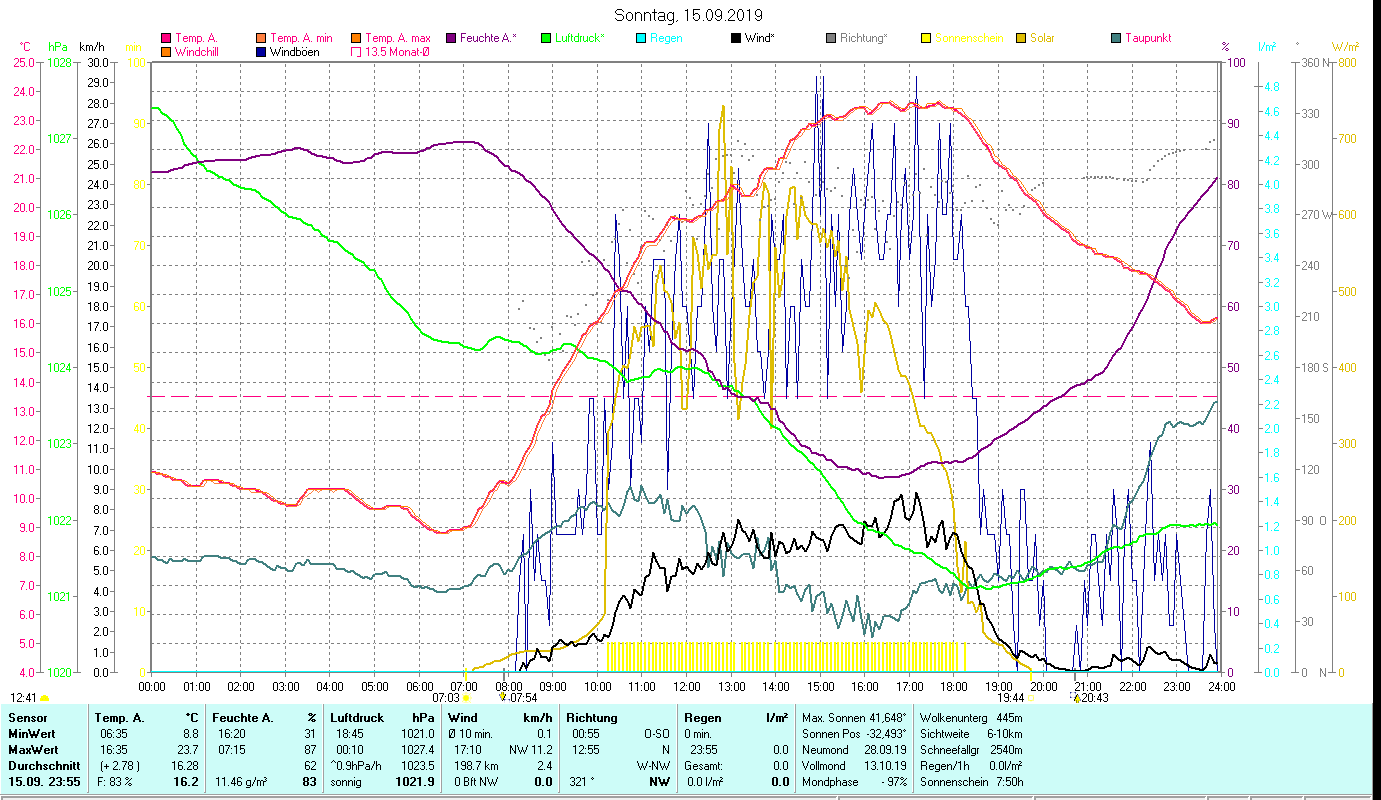Click the 'Windböen' legend label

pyautogui.click(x=295, y=51)
